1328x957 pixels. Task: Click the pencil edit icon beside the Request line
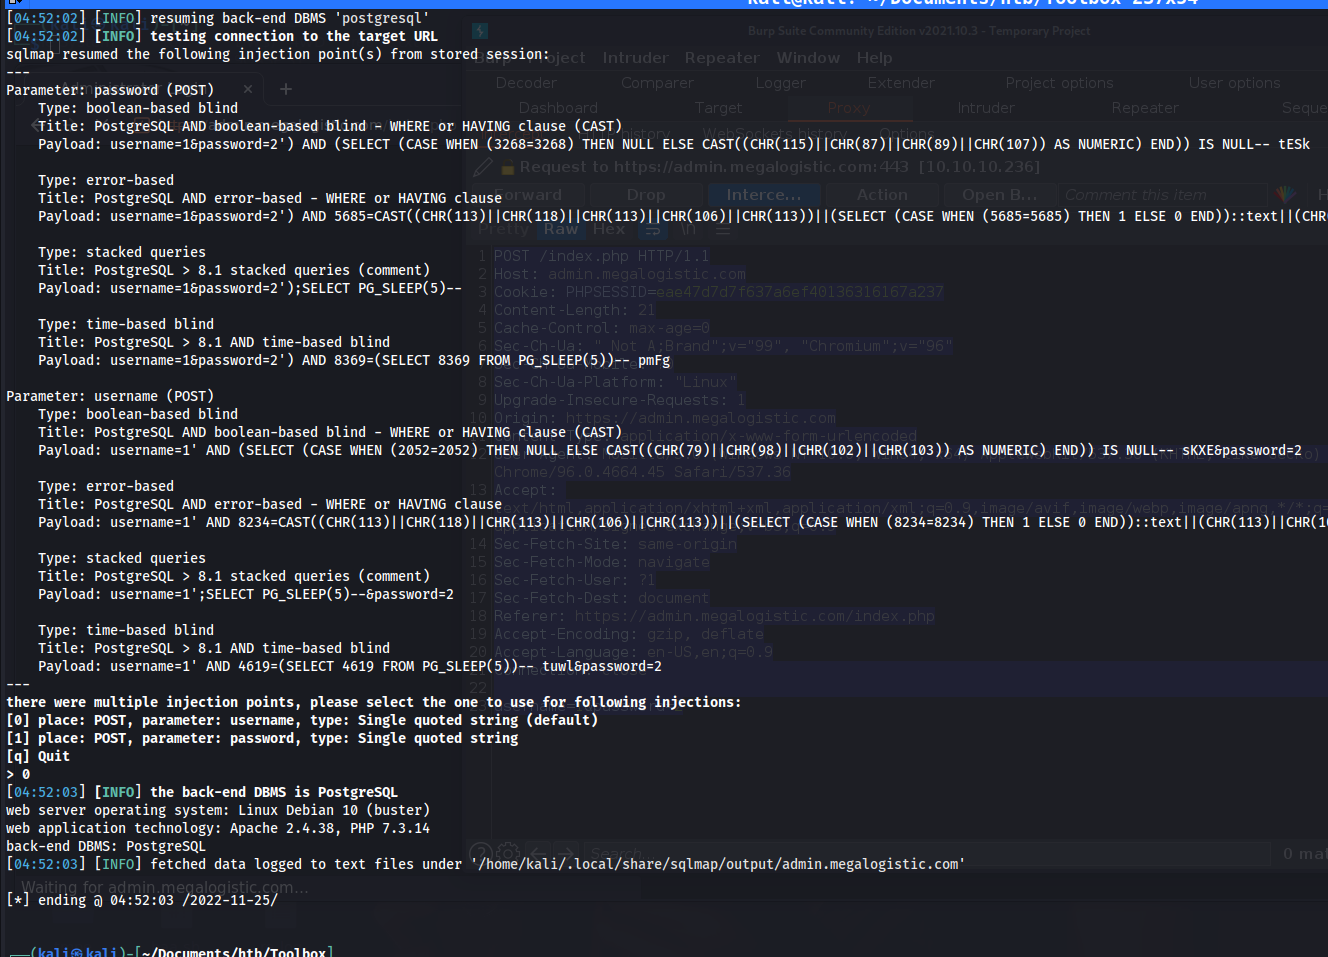pyautogui.click(x=484, y=166)
